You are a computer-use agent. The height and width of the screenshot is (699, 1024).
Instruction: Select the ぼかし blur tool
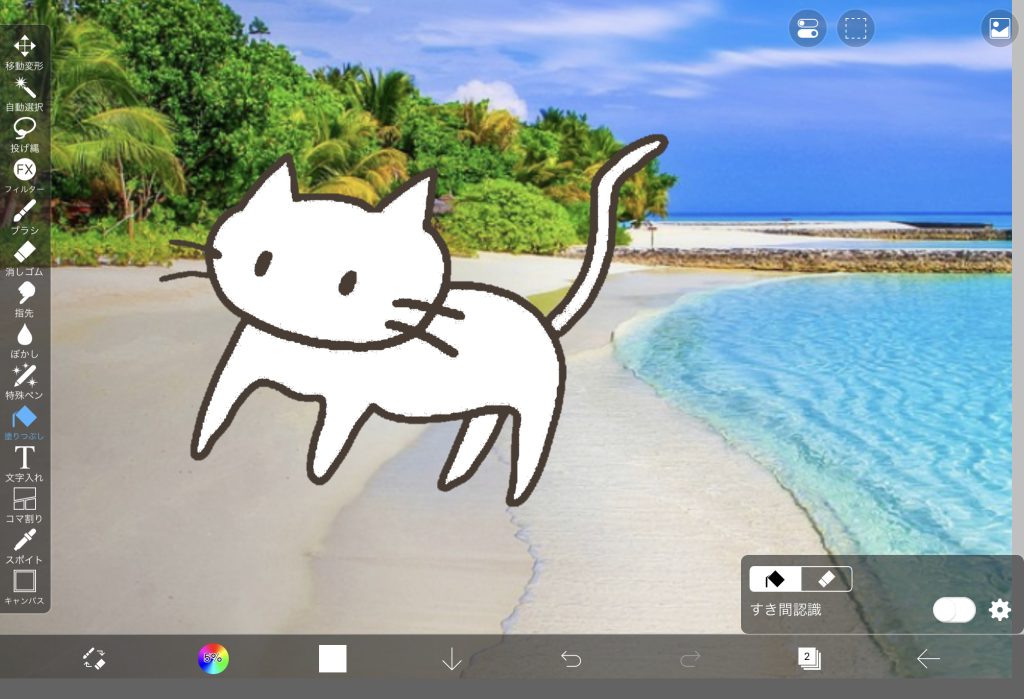[x=24, y=335]
